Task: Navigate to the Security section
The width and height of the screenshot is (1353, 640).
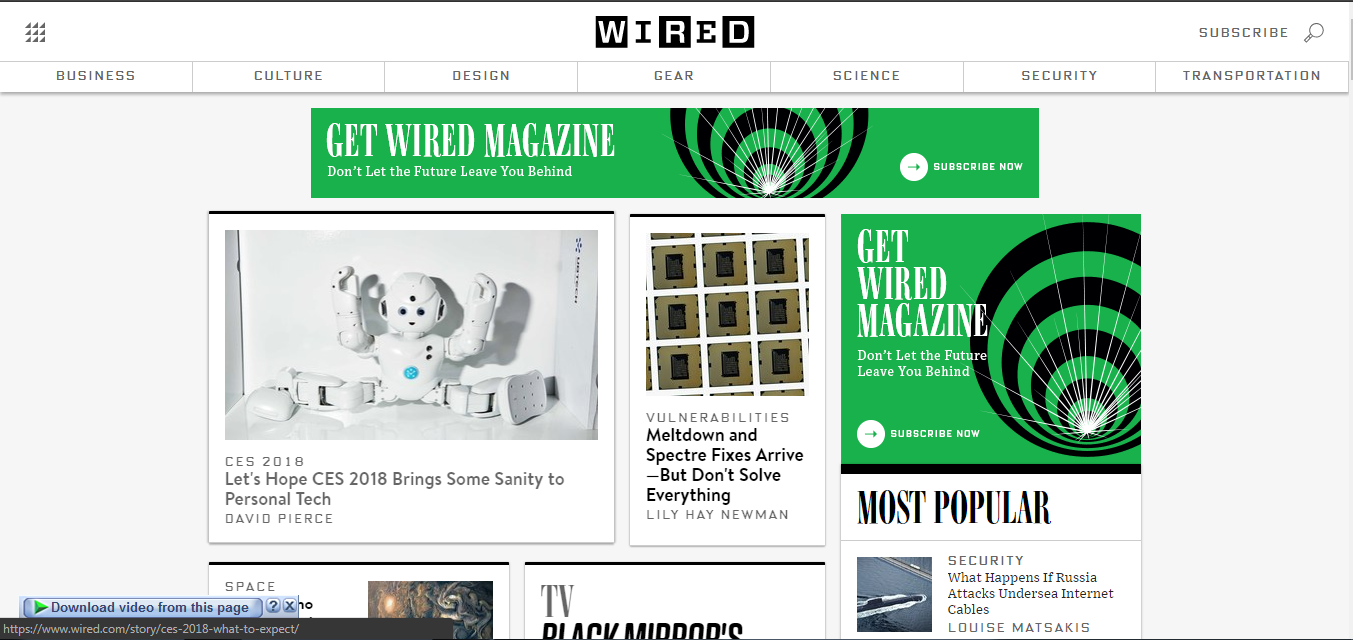Action: pos(1059,76)
